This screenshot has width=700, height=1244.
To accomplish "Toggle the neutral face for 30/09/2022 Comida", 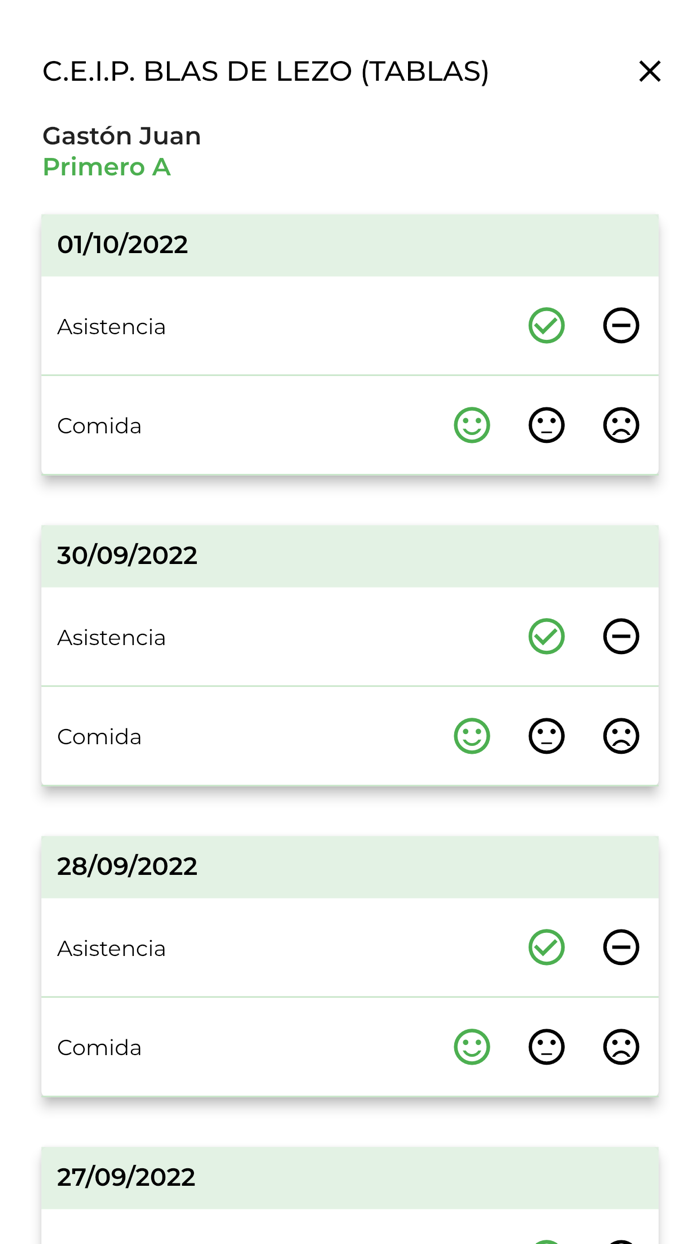I will [546, 736].
